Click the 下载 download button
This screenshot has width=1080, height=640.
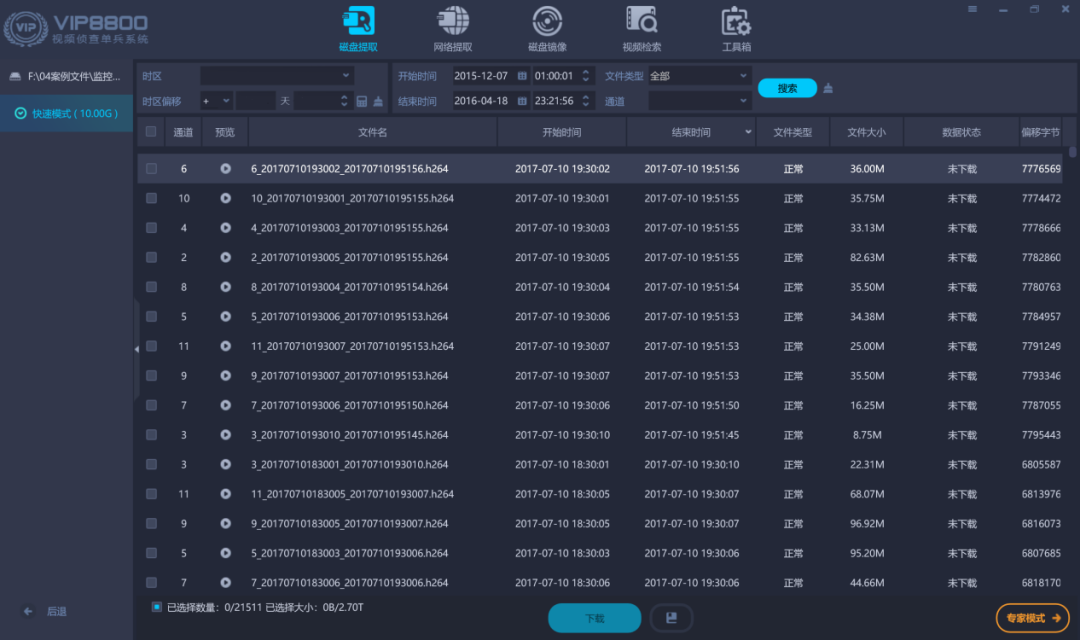click(x=594, y=618)
